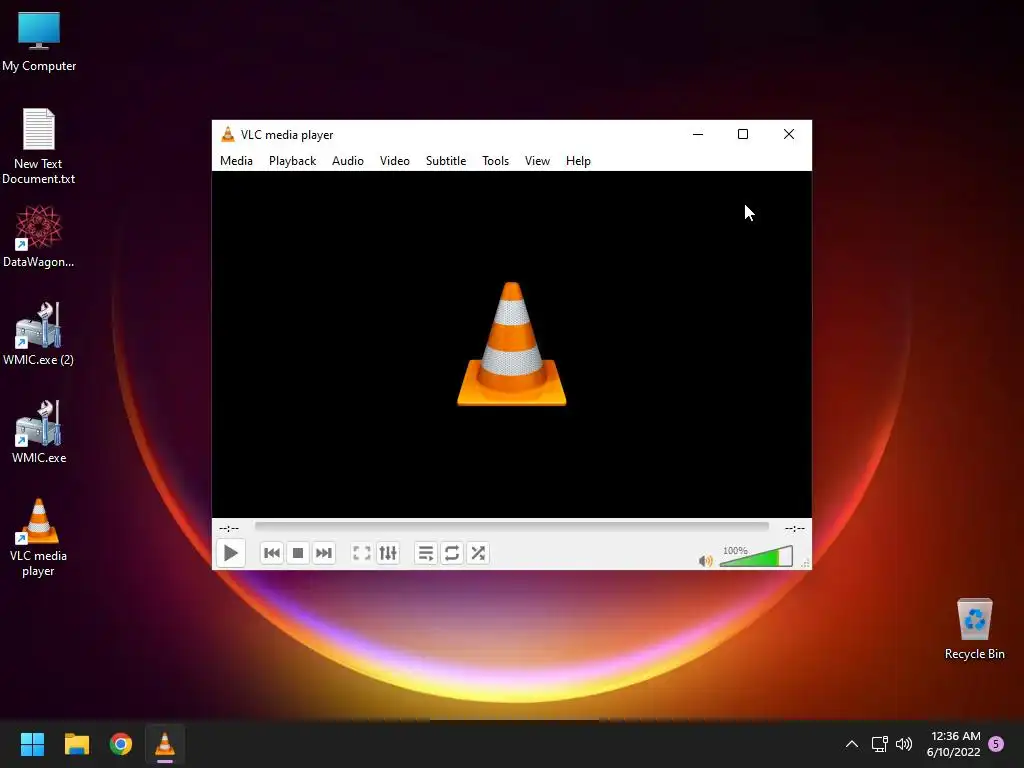Open Google Chrome from taskbar

(x=121, y=744)
